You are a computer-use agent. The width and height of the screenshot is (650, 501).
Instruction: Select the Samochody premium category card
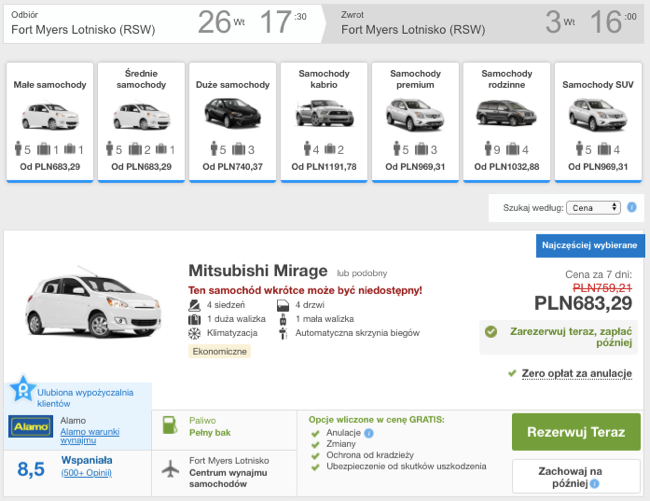point(415,122)
